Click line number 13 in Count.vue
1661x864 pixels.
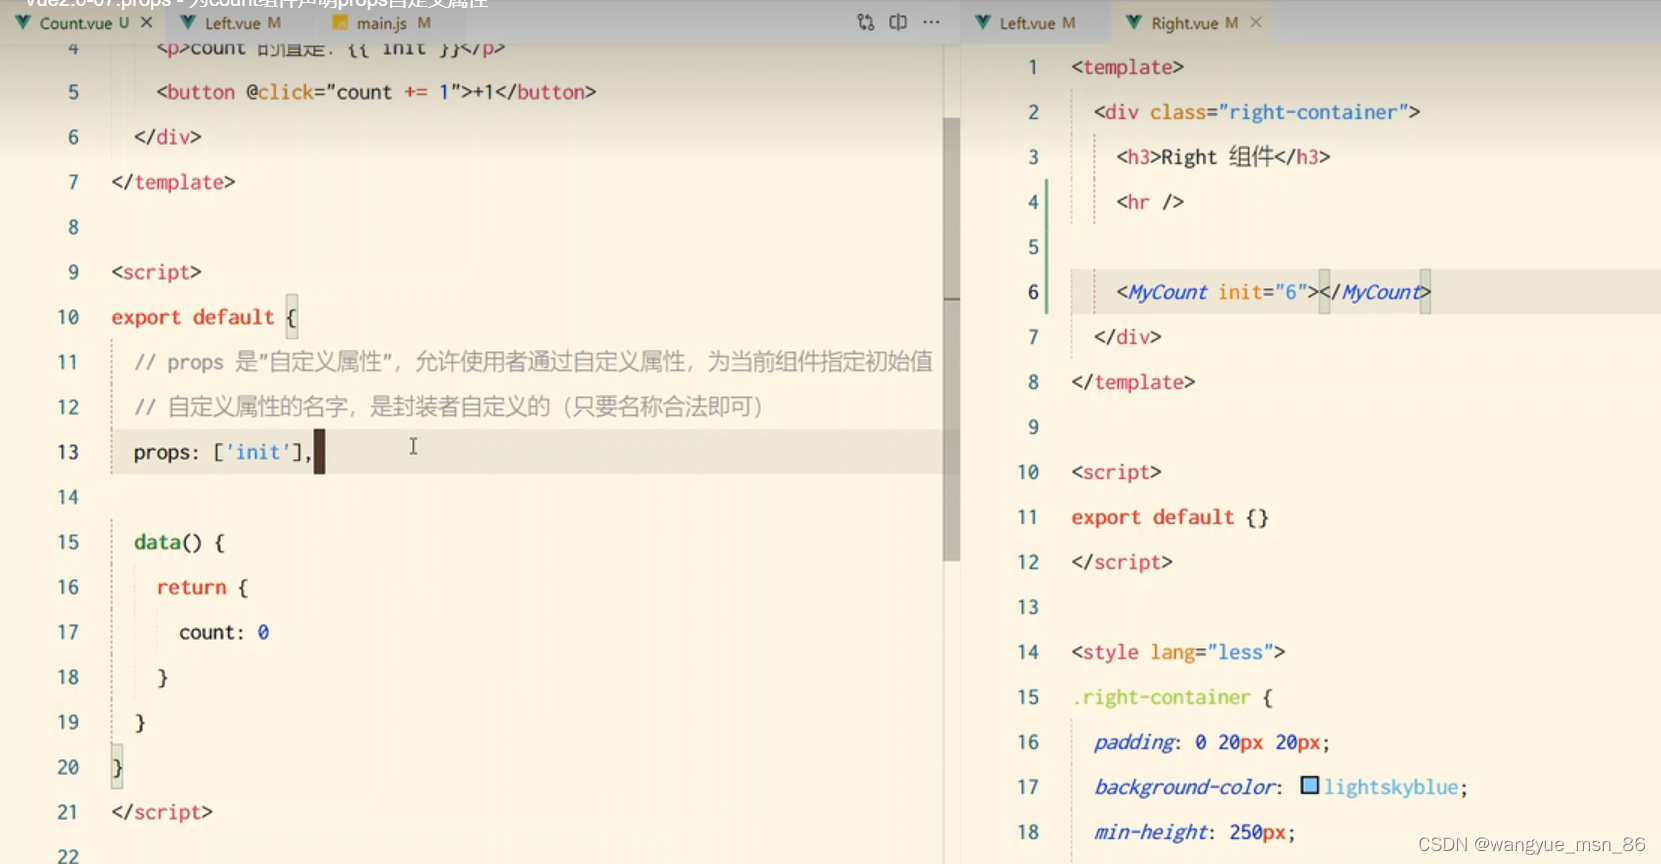point(68,452)
